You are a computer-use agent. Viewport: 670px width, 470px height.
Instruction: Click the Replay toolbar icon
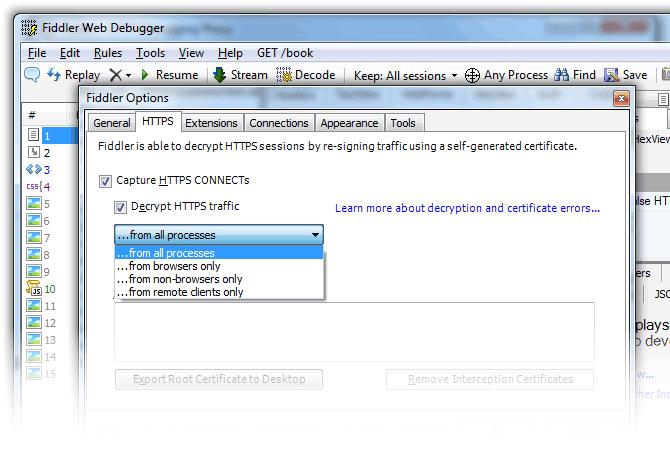pos(54,75)
